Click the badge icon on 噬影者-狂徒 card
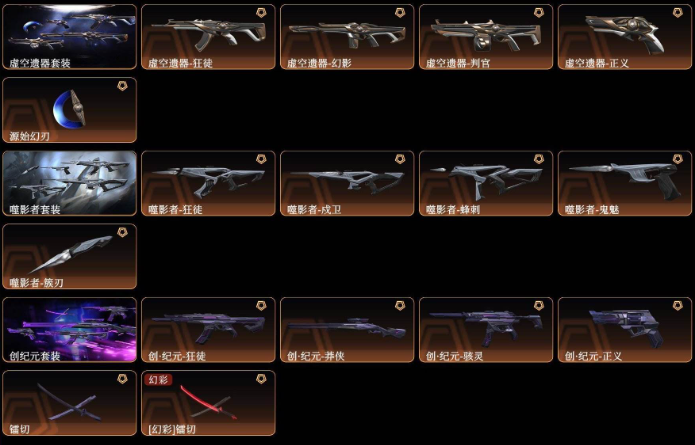 (x=262, y=159)
